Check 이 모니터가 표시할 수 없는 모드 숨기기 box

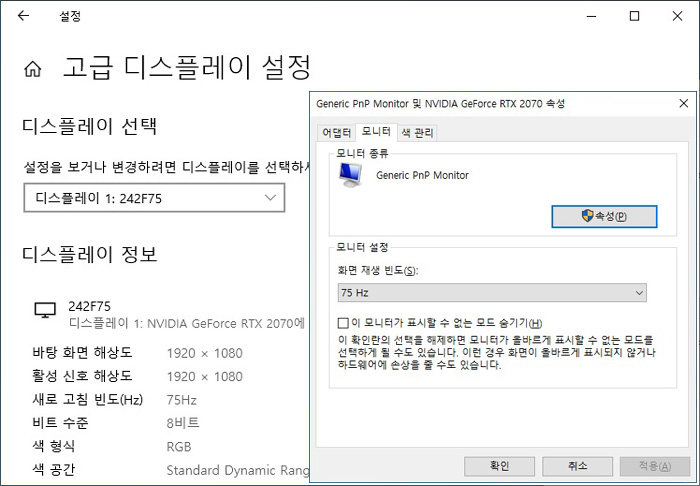point(343,323)
